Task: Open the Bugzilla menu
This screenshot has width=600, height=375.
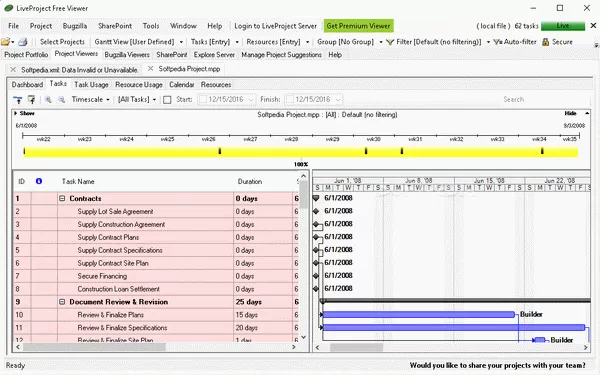Action: (75, 26)
